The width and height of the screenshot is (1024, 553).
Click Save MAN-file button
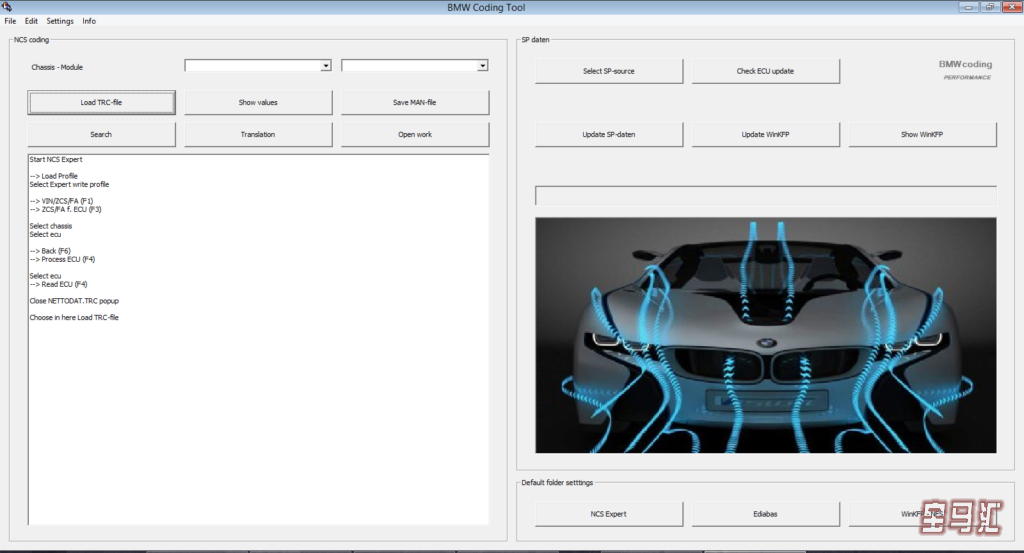414,102
